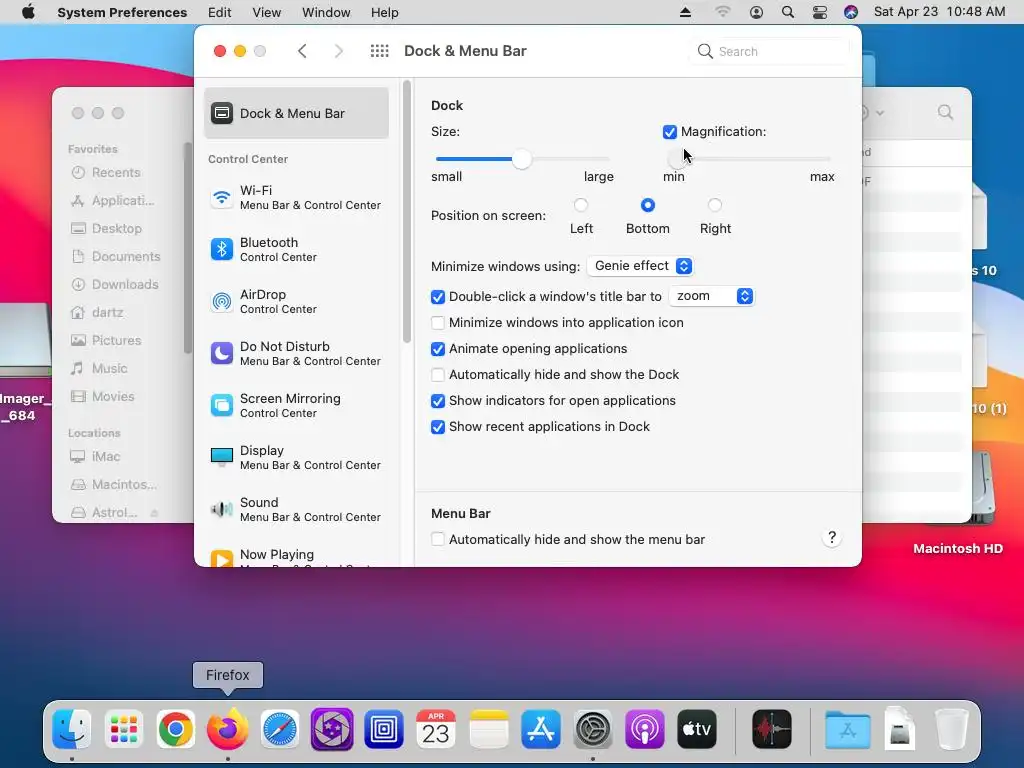The width and height of the screenshot is (1024, 768).
Task: Click the Finder window search magnifier
Action: click(x=945, y=112)
